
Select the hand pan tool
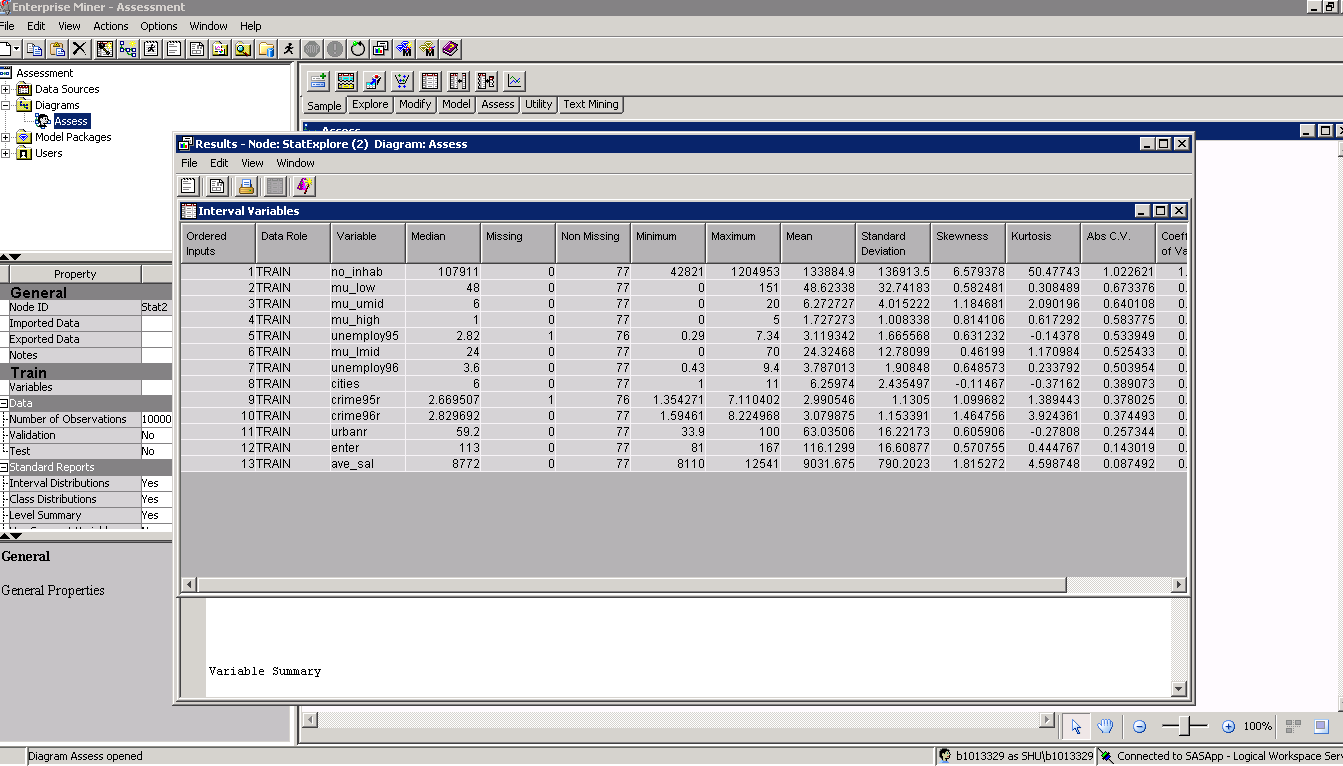click(x=1105, y=727)
